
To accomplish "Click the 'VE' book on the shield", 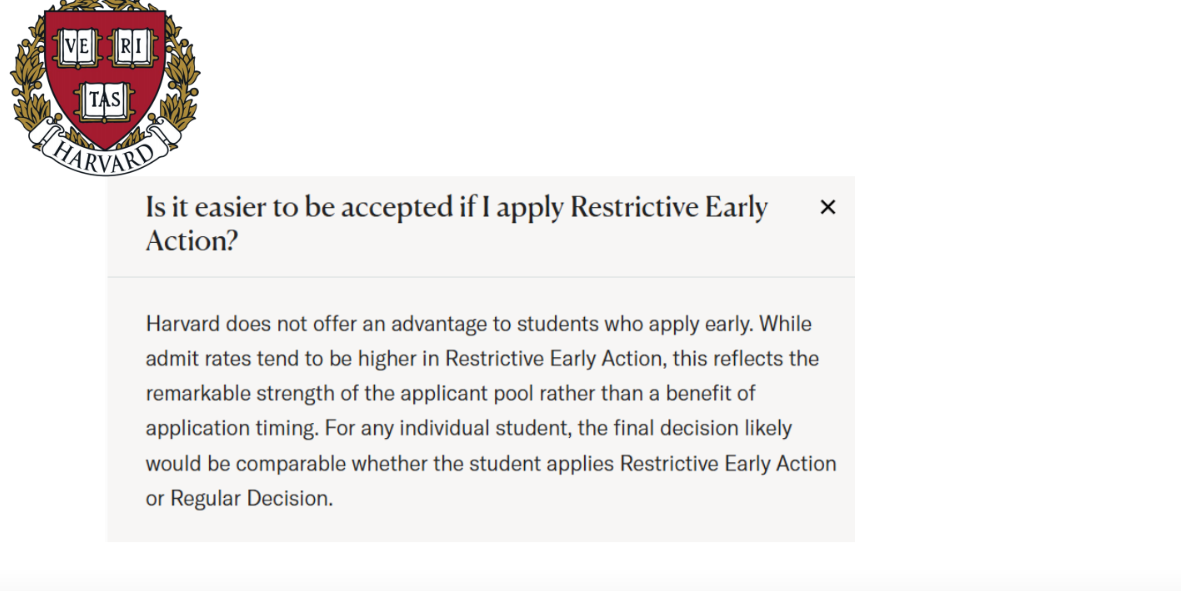I will (x=76, y=47).
